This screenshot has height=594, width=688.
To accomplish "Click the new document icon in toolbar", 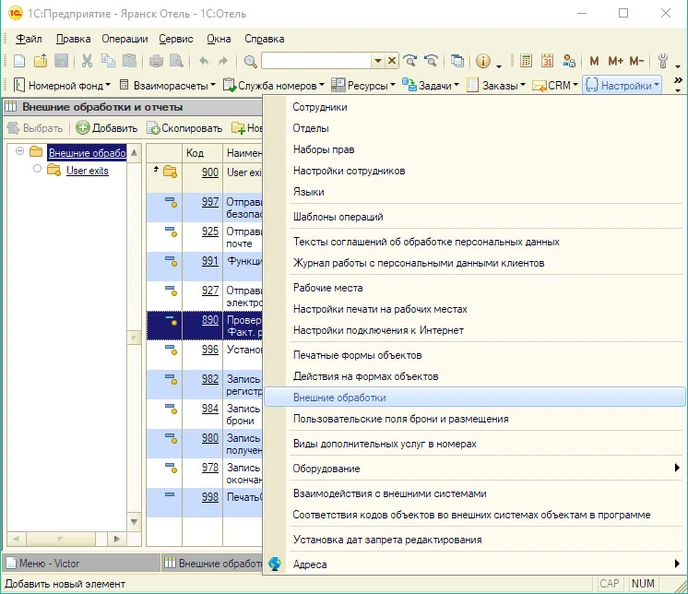I will point(19,62).
